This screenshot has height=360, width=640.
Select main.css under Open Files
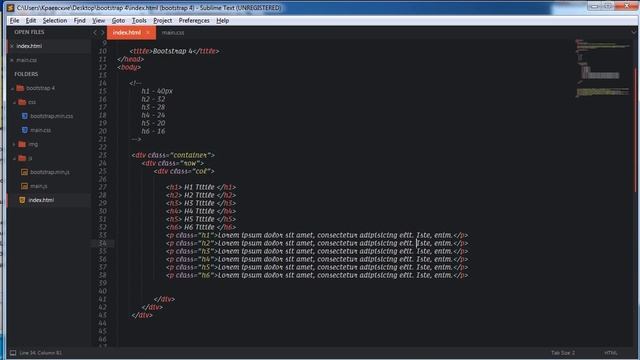click(x=27, y=60)
